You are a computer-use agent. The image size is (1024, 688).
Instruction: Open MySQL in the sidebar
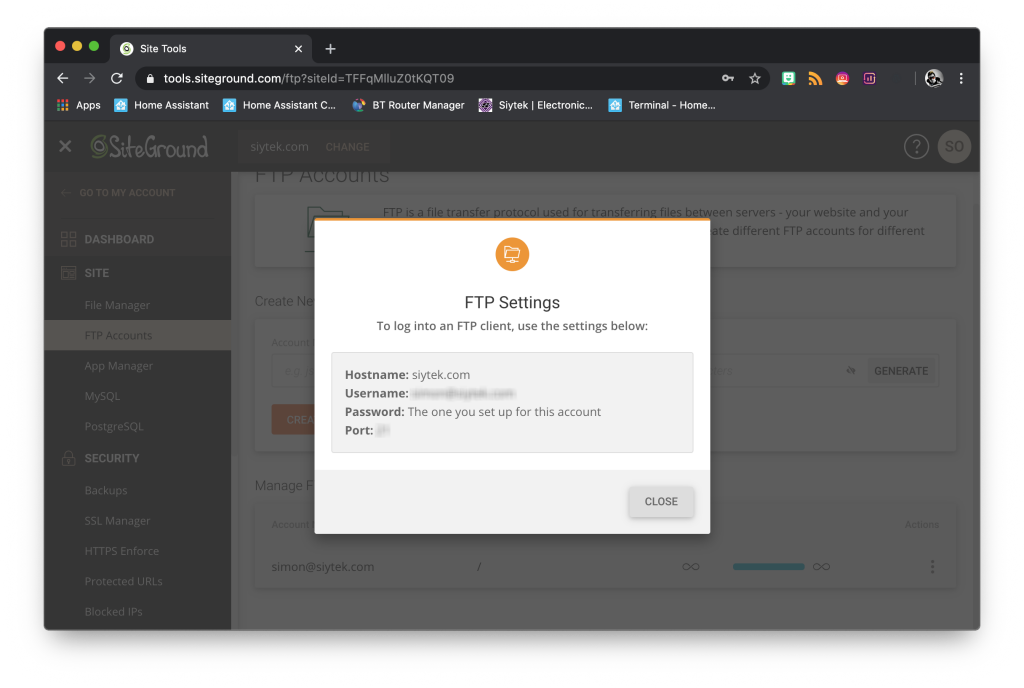[x=102, y=396]
